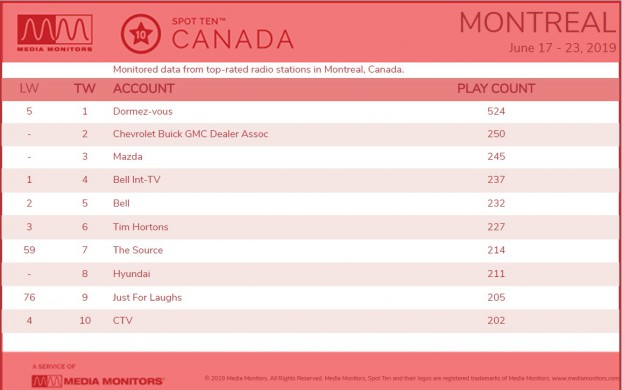Select the Mazda account entry
The image size is (622, 390).
[x=128, y=157]
